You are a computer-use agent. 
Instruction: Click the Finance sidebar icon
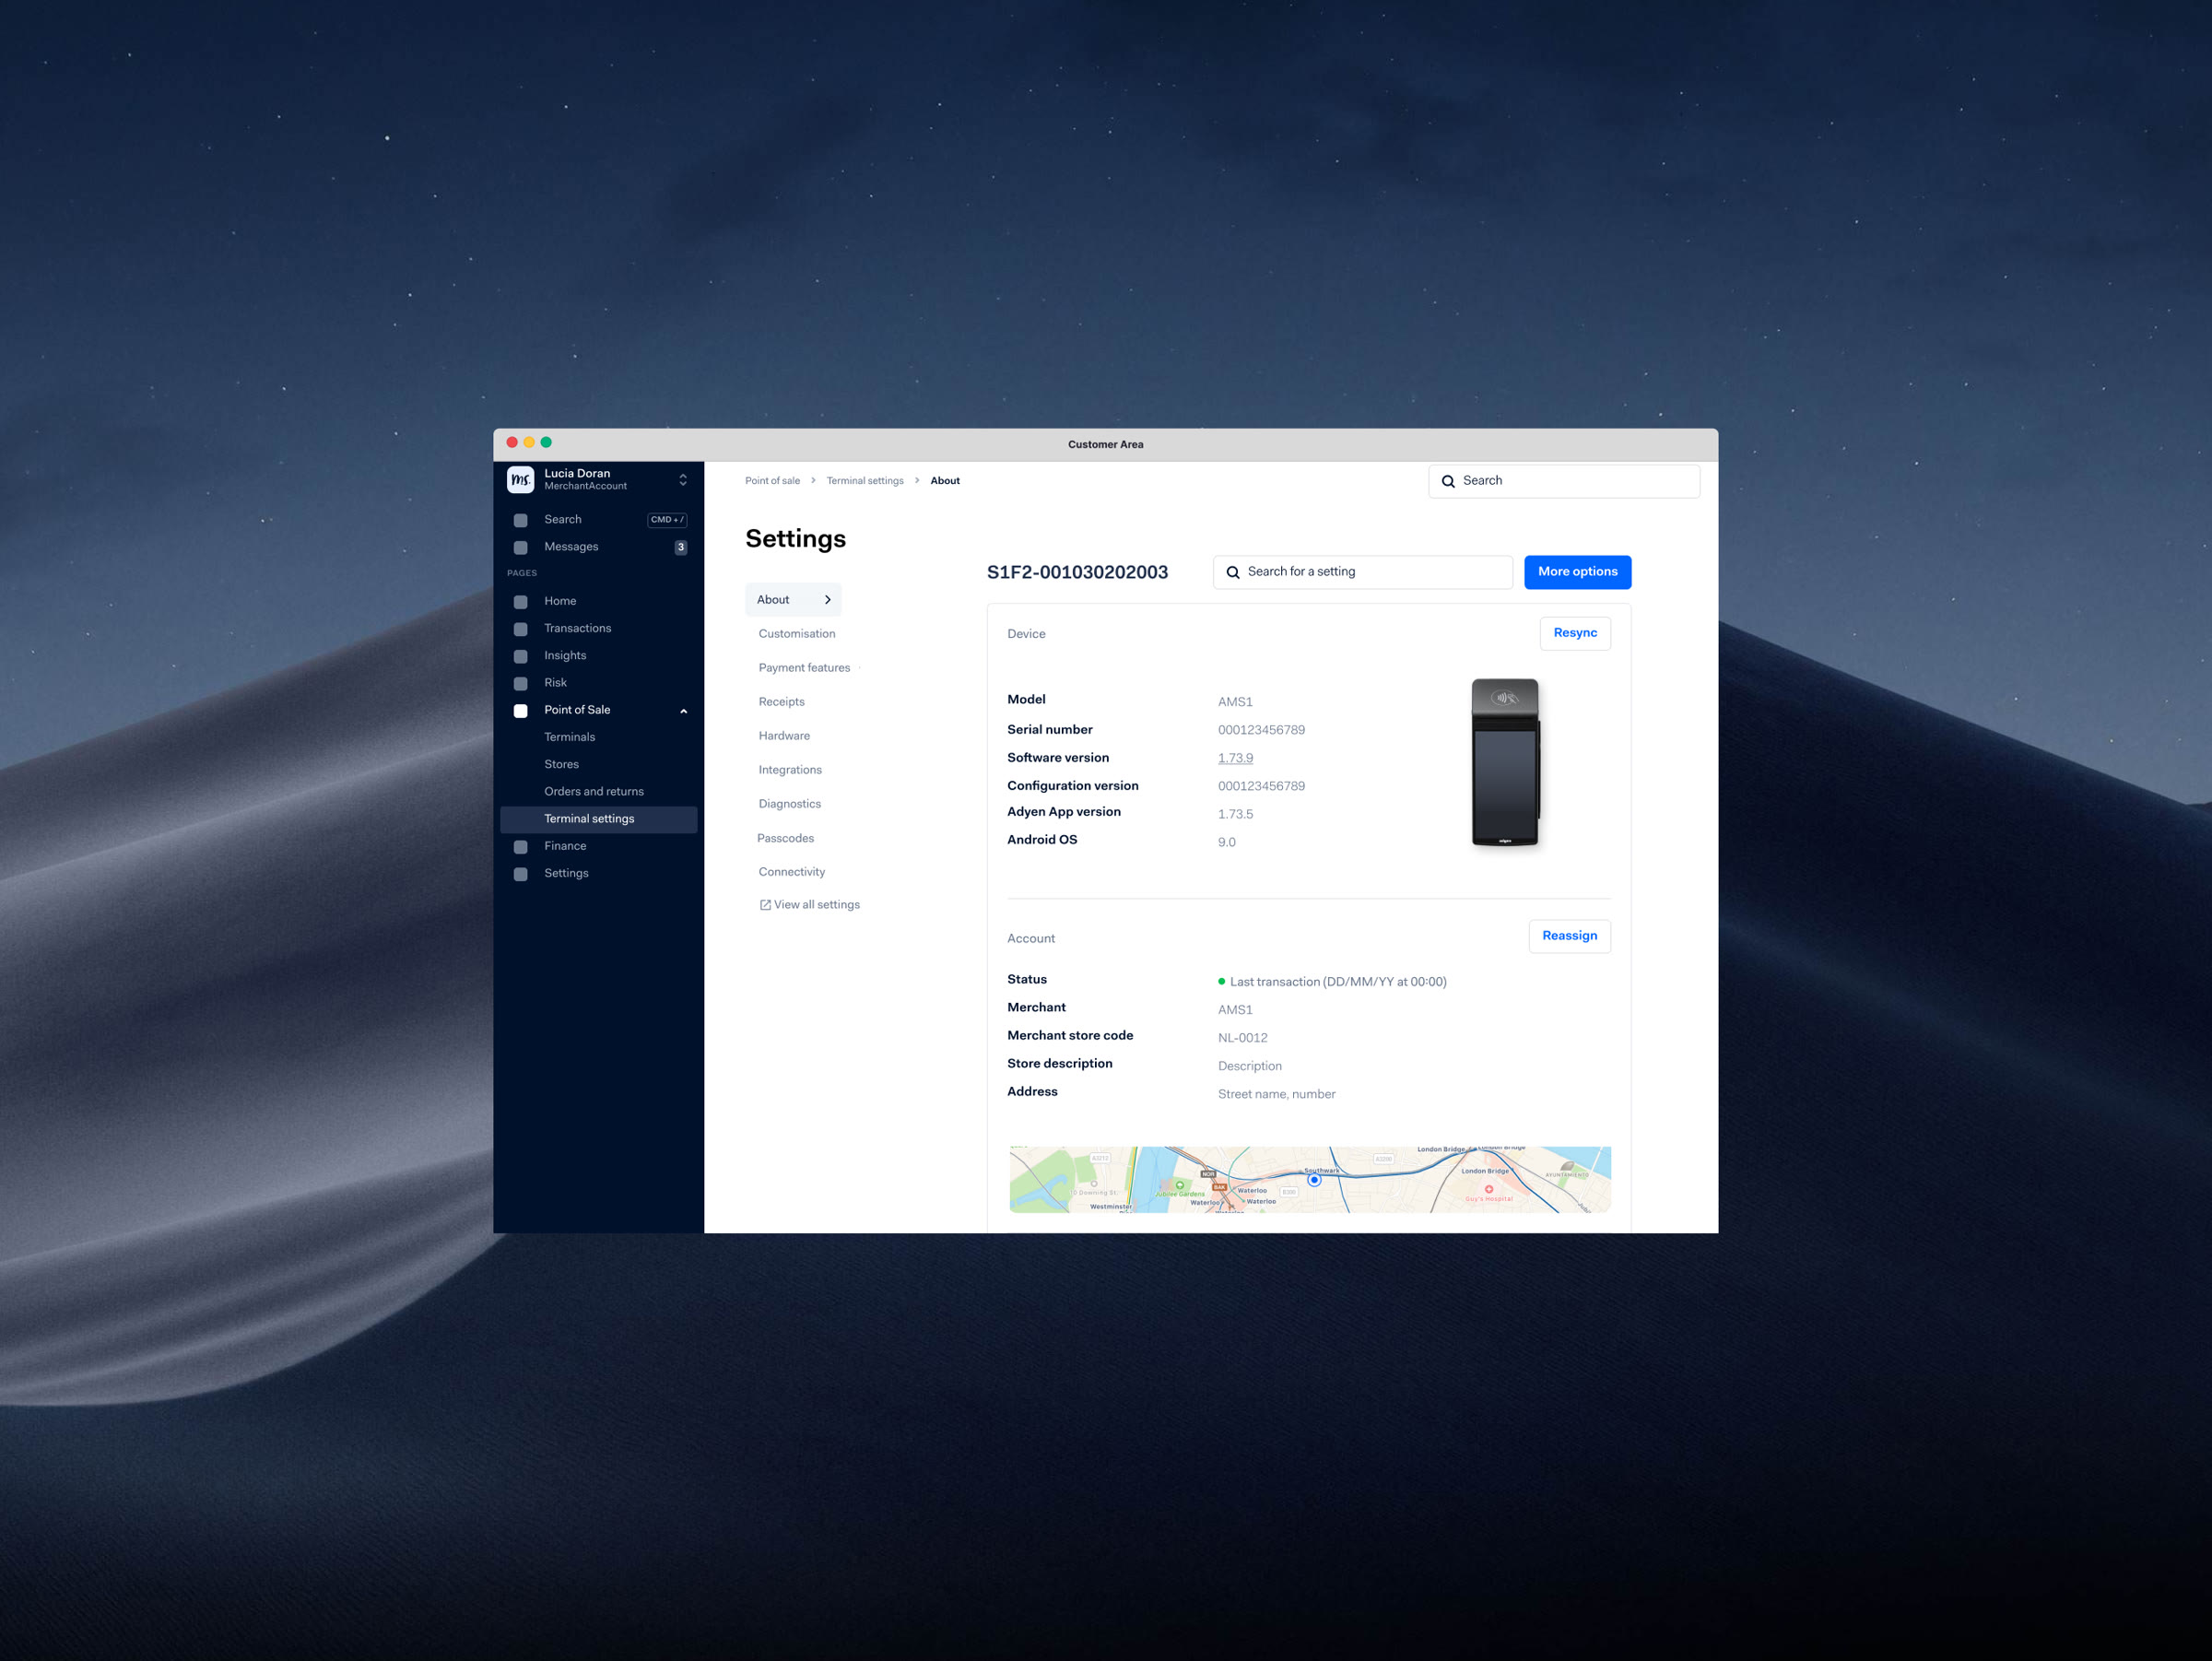coord(521,847)
